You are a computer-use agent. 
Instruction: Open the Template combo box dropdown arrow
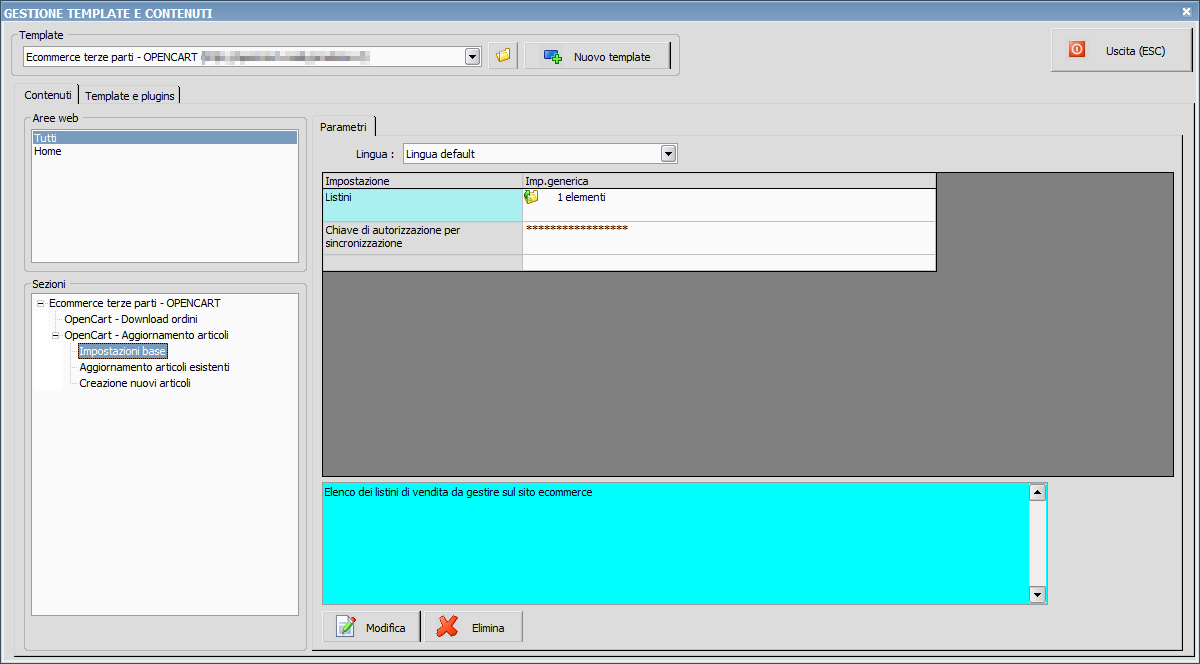point(473,57)
